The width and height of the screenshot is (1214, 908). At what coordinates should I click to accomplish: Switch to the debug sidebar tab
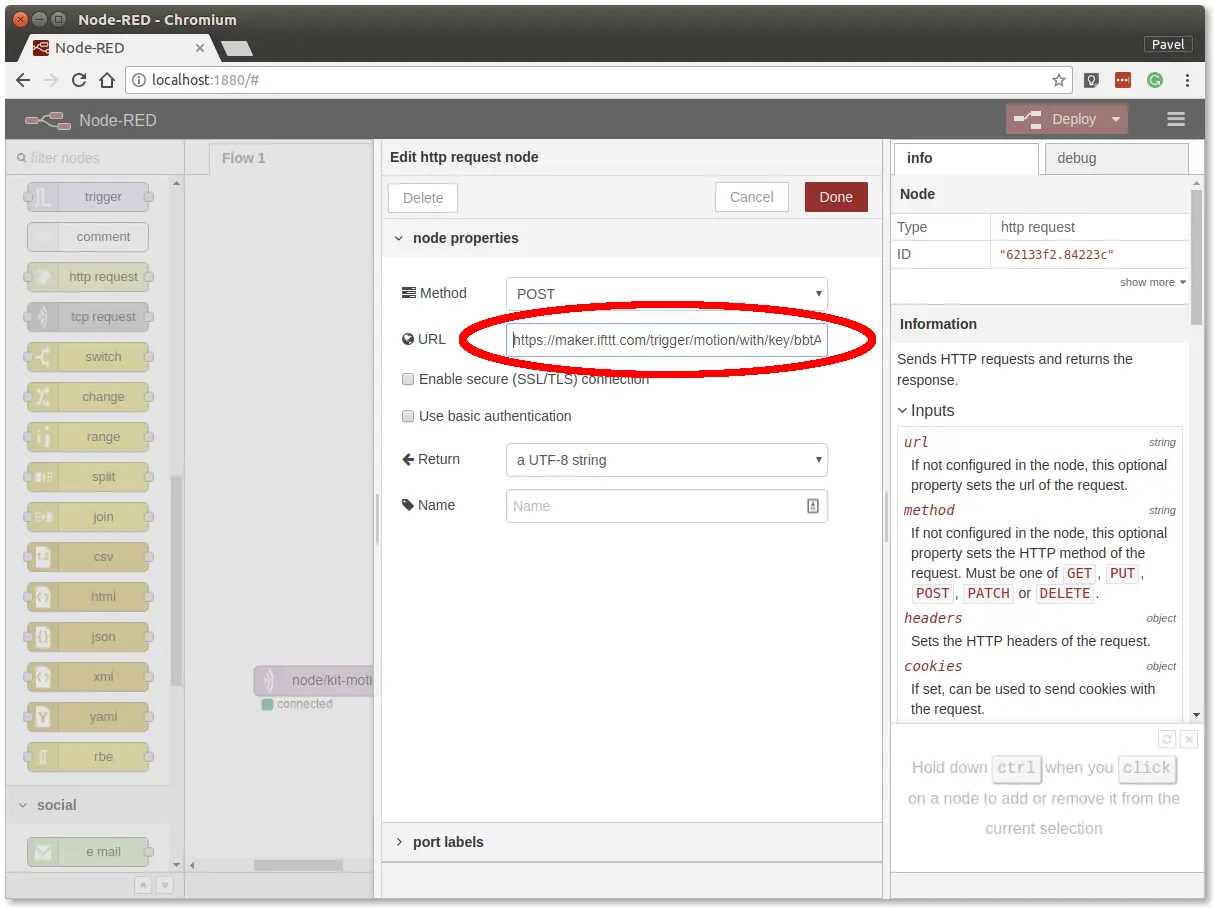(1115, 158)
